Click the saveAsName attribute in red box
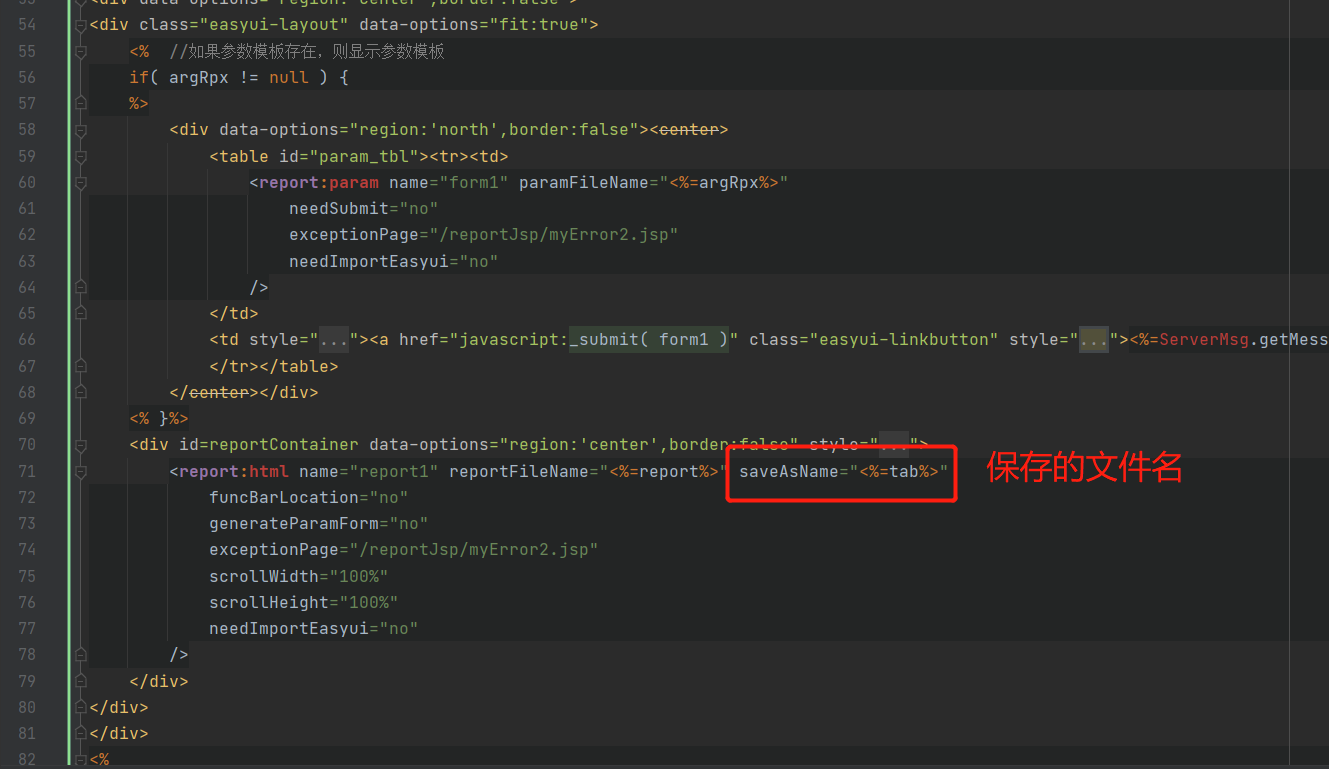The image size is (1329, 769). tap(789, 471)
